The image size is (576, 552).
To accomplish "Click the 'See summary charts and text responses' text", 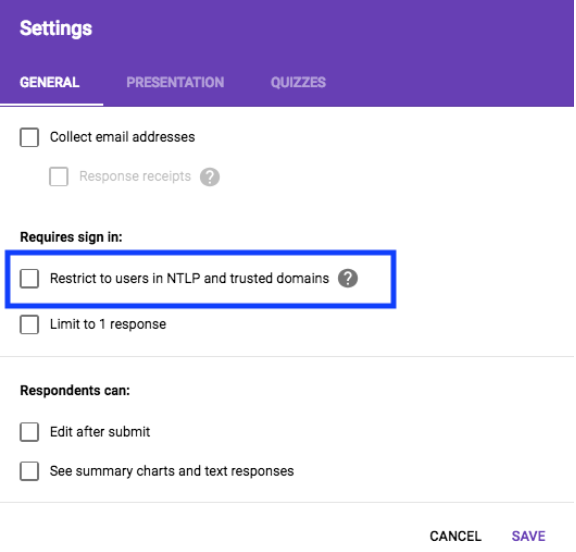I will (172, 471).
